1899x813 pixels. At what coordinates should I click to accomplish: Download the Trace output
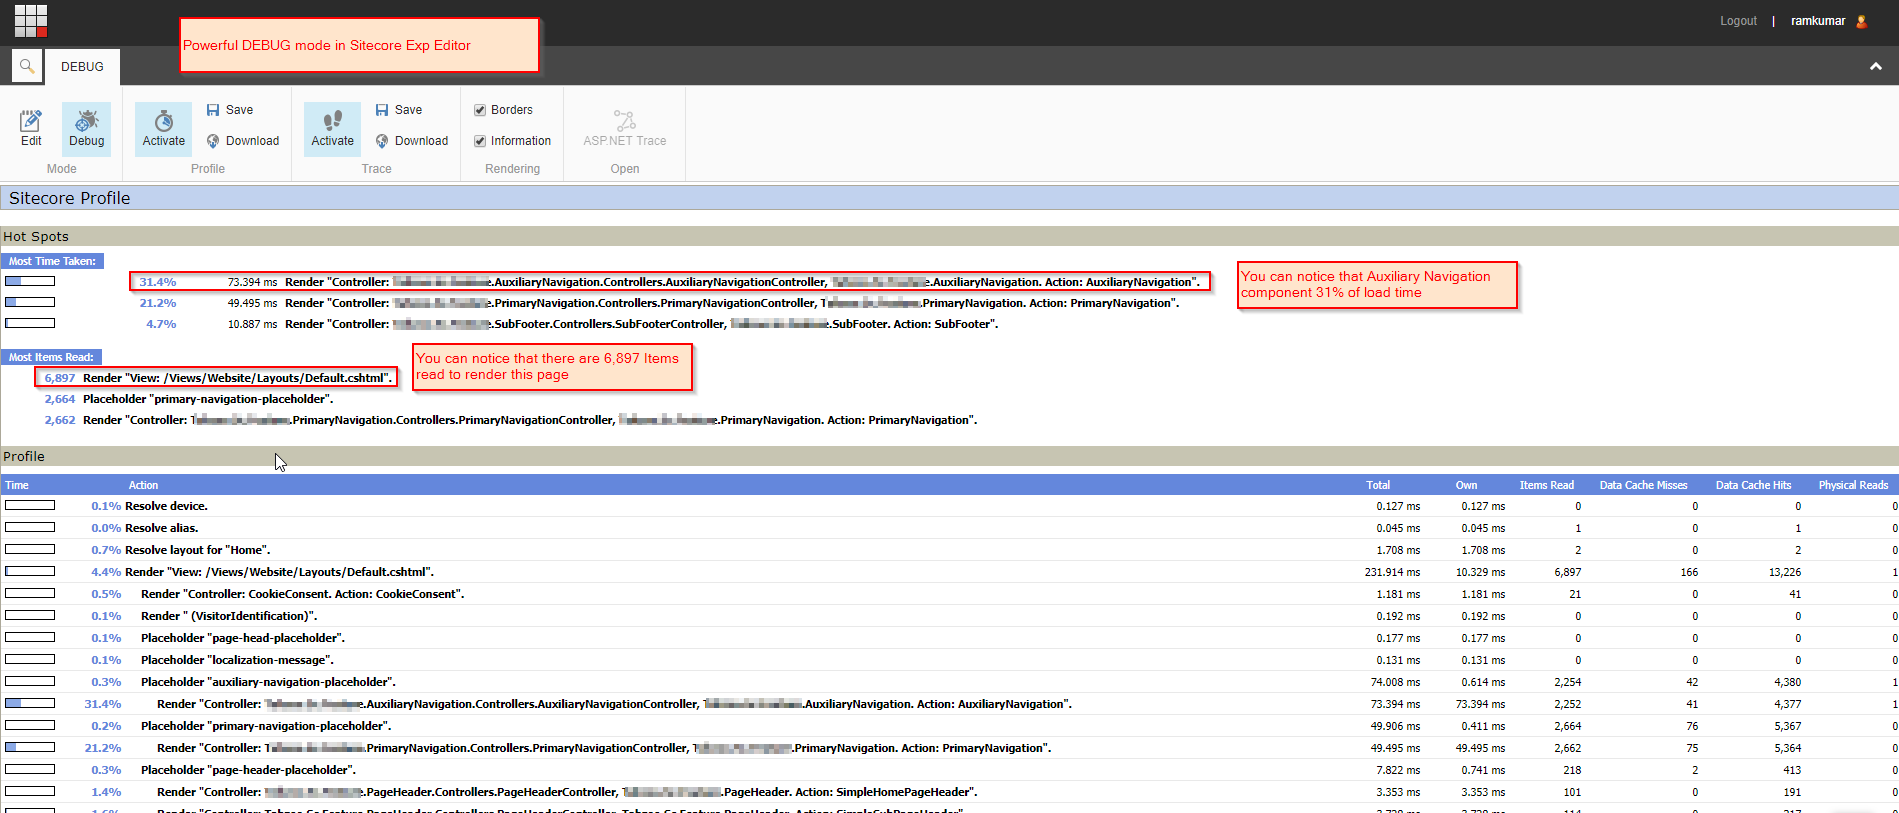tap(412, 141)
